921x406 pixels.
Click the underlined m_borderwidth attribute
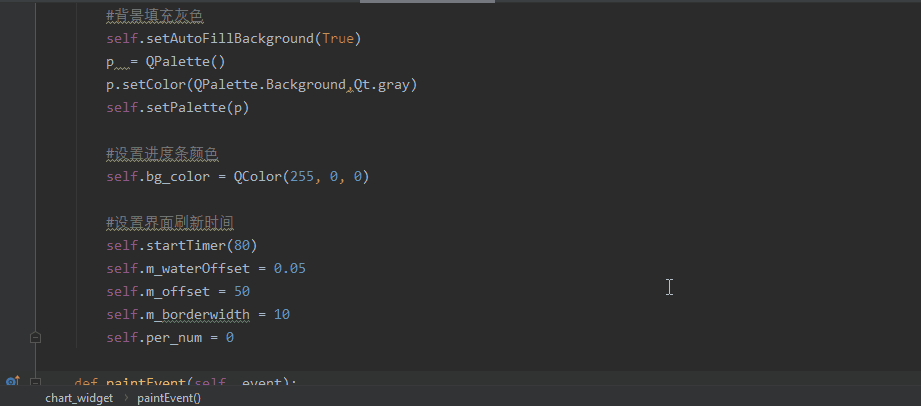tap(193, 315)
